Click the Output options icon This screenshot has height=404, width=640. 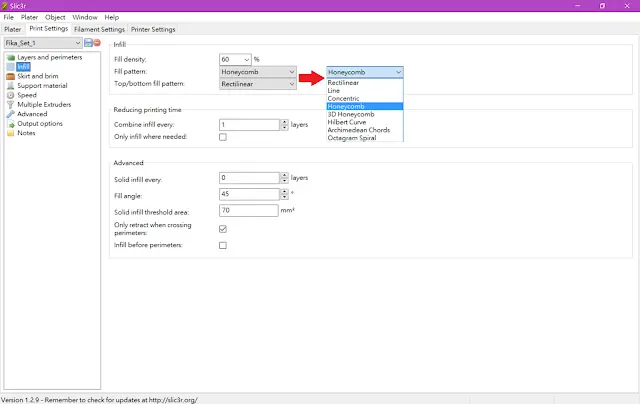click(11, 124)
